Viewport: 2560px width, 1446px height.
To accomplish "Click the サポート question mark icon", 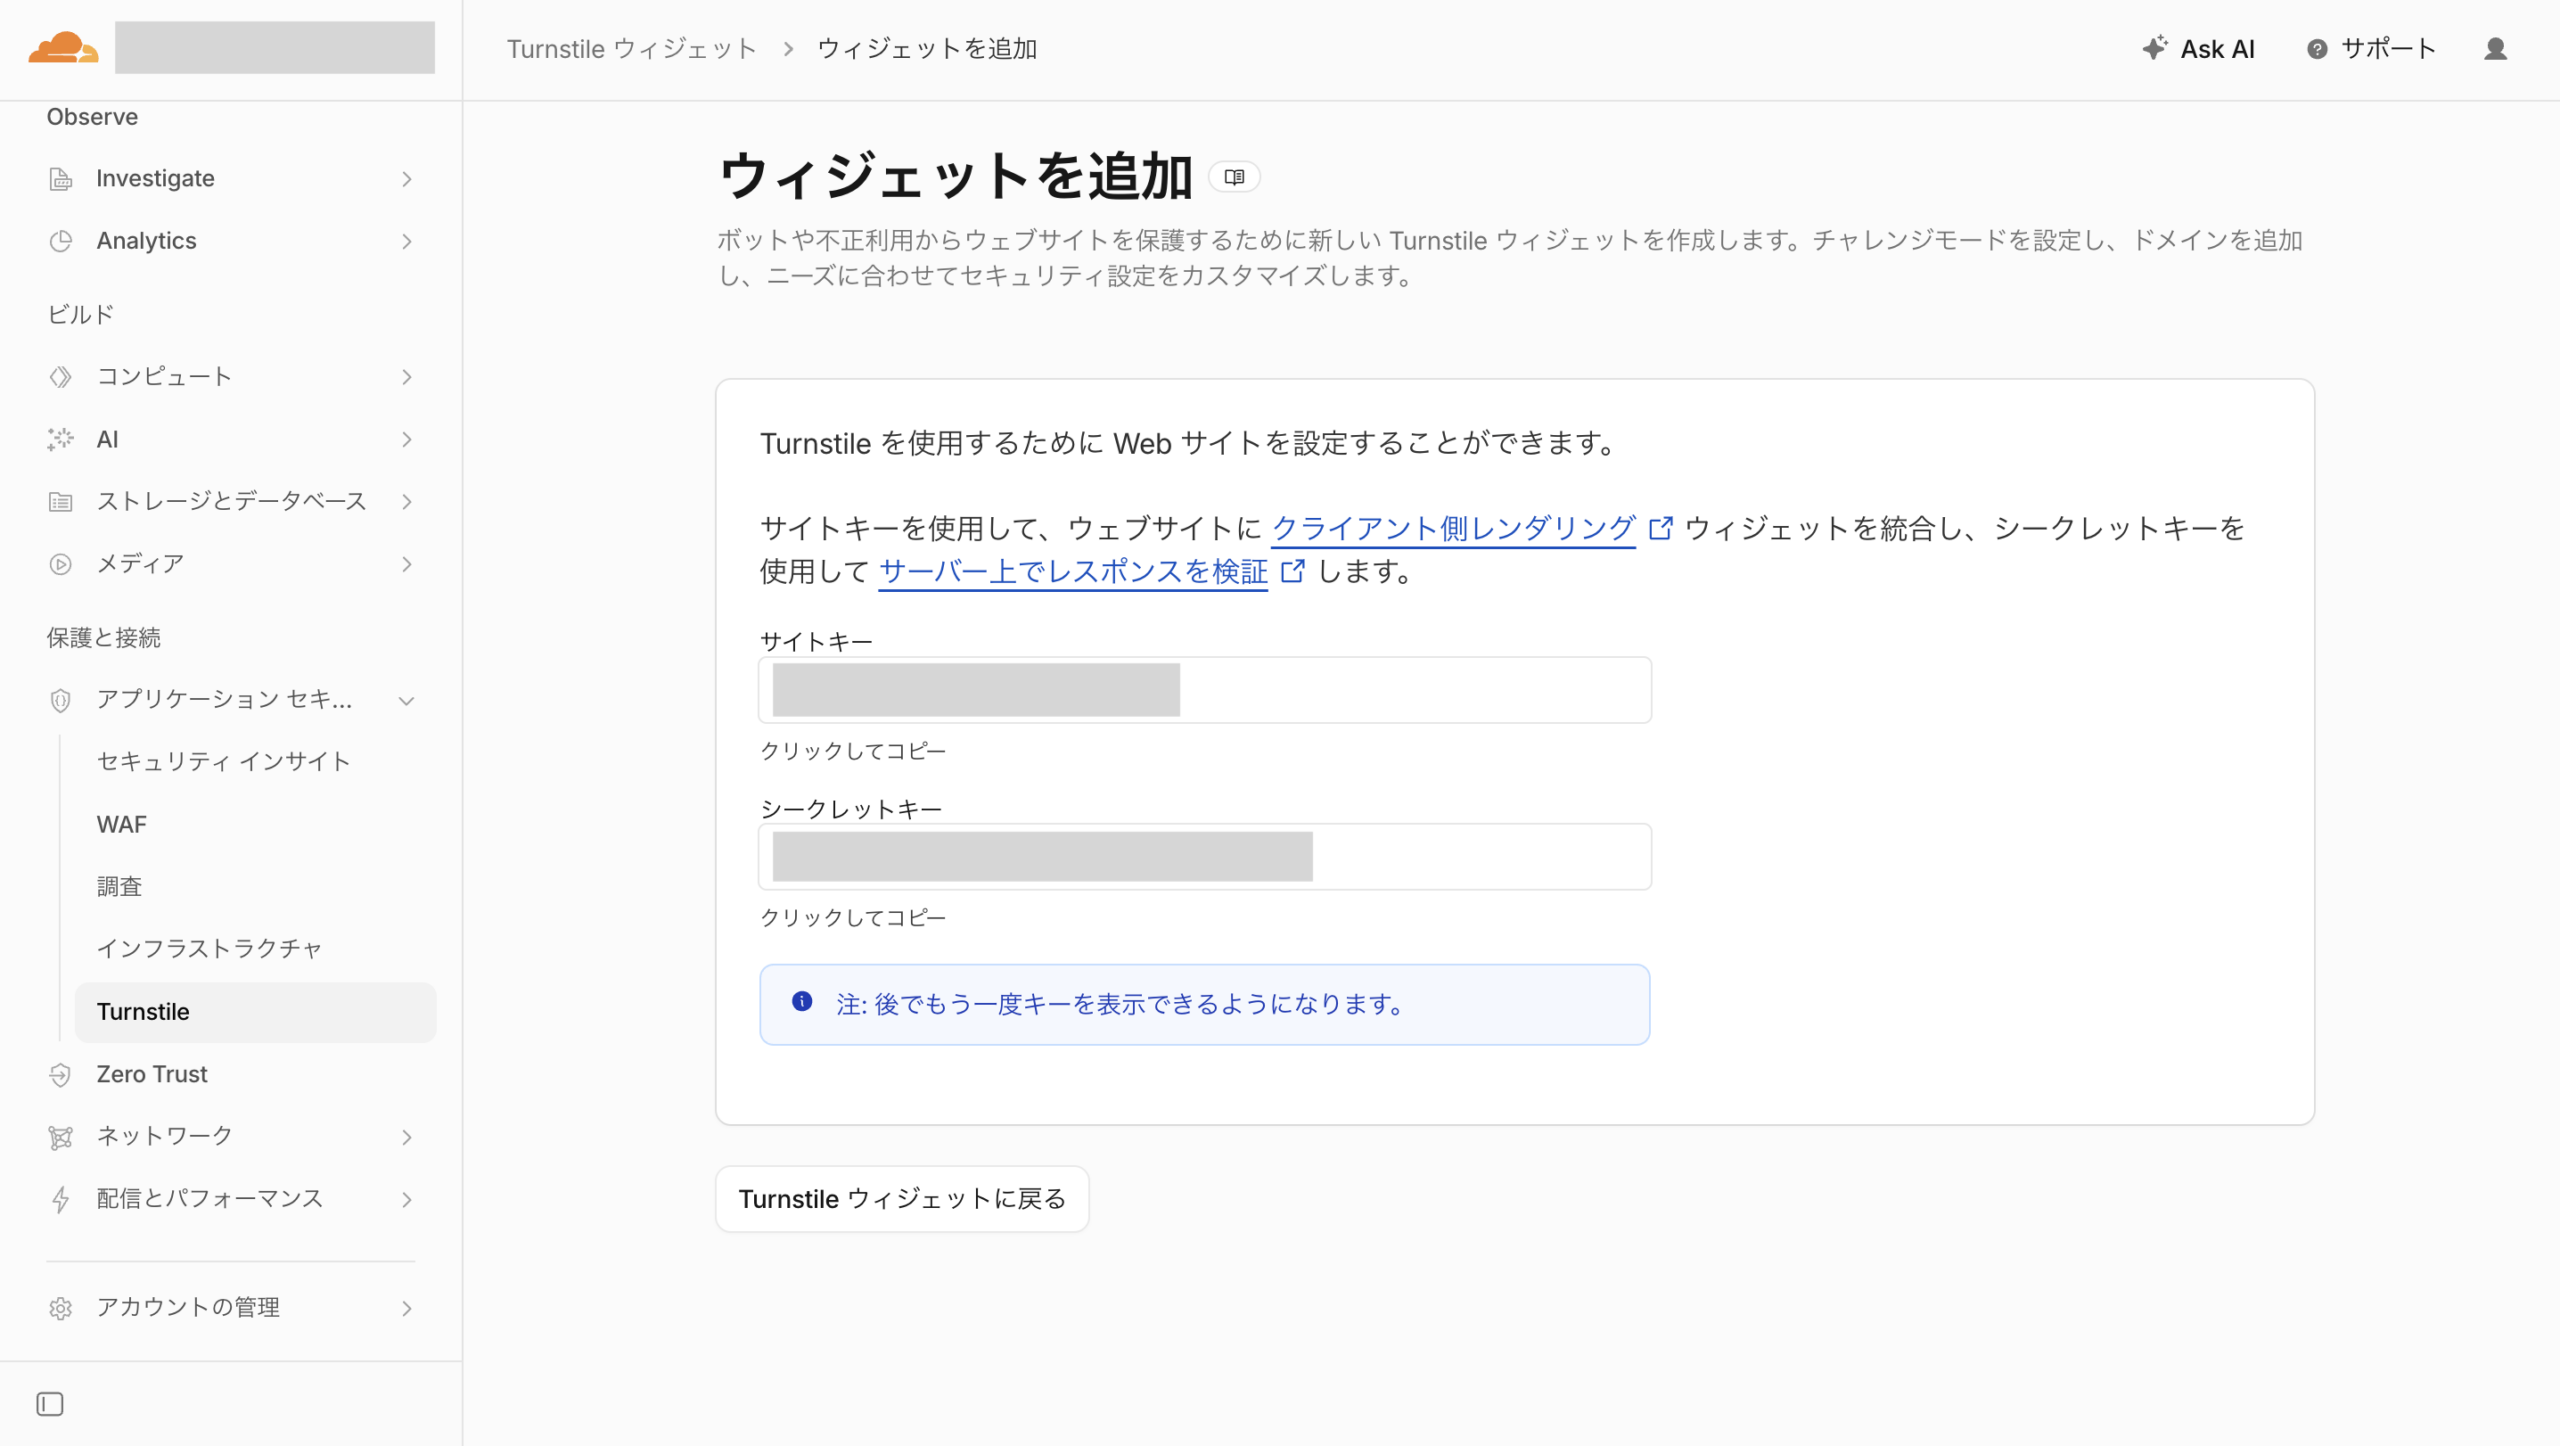I will [x=2317, y=49].
